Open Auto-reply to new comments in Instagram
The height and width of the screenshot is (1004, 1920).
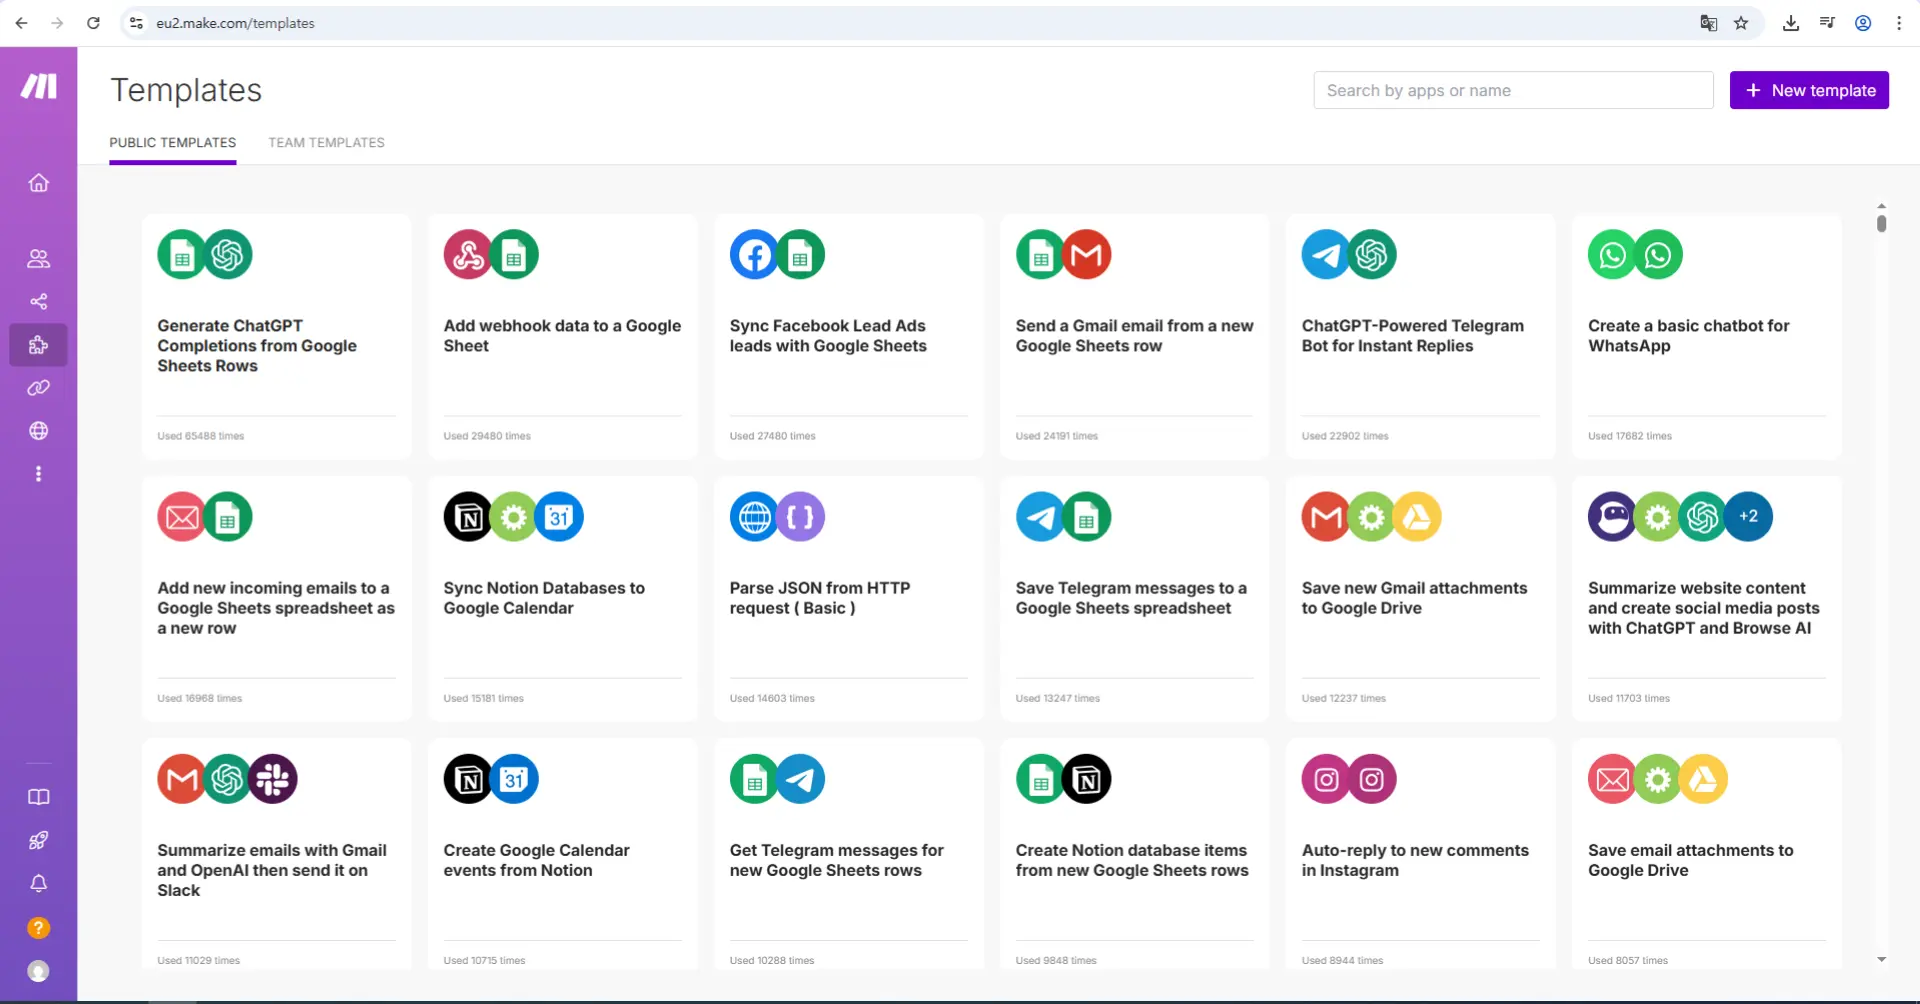(1421, 854)
